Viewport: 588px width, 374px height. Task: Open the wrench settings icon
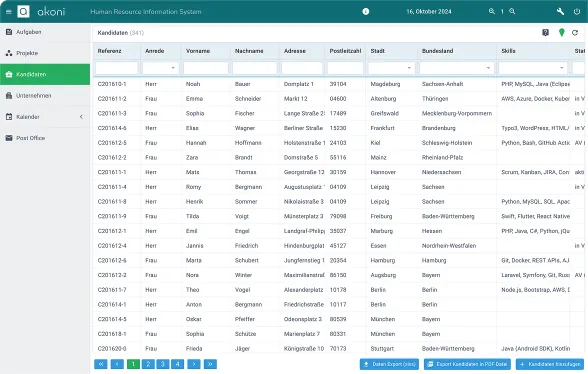560,12
